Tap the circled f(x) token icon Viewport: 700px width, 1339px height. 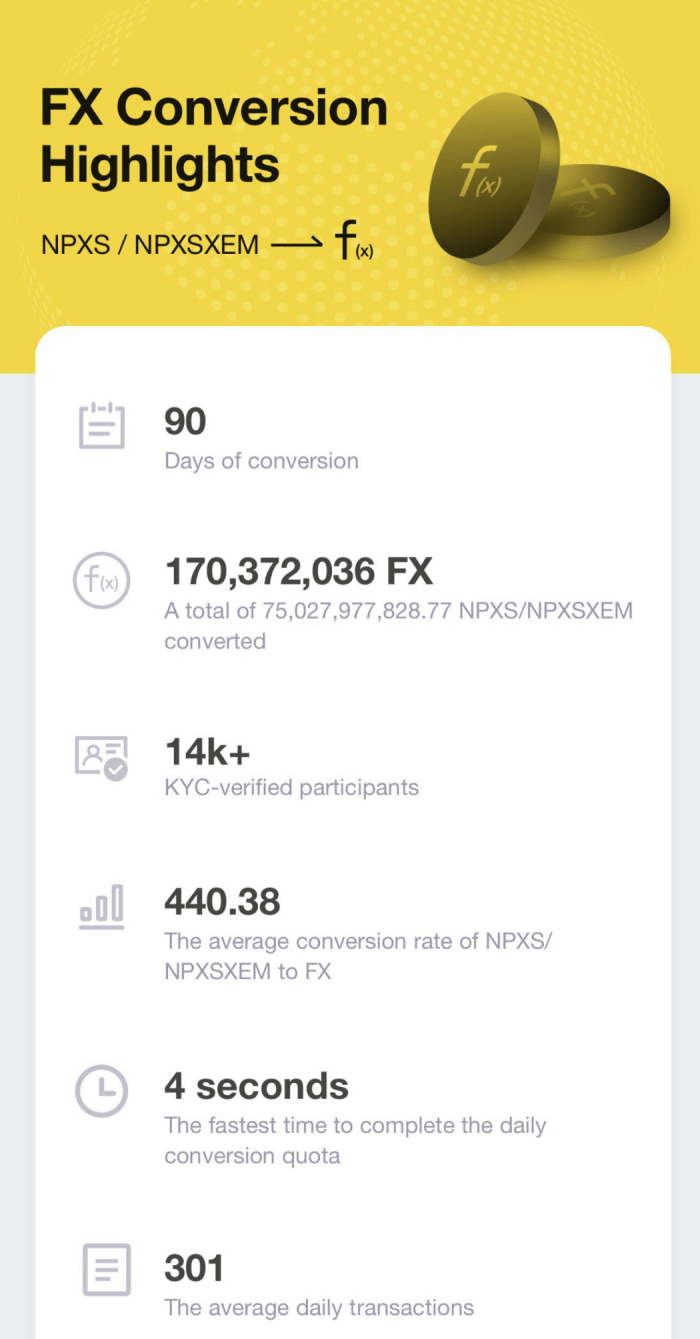pos(102,581)
